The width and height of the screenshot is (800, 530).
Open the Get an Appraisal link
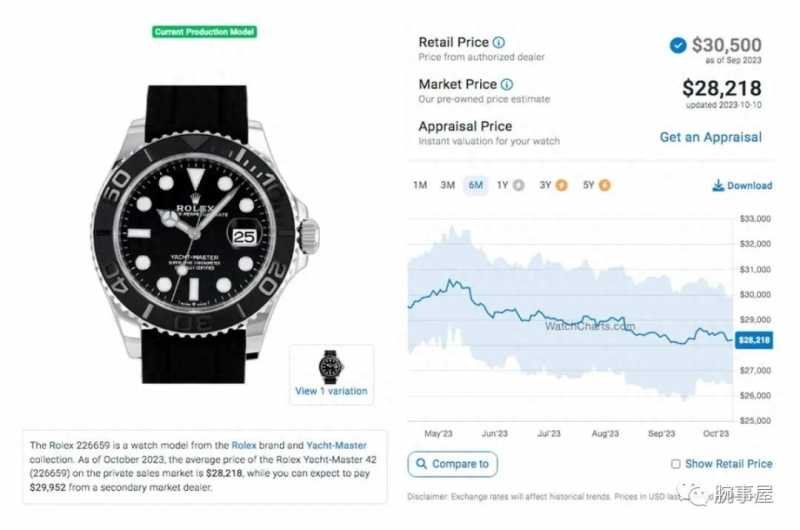pos(711,137)
